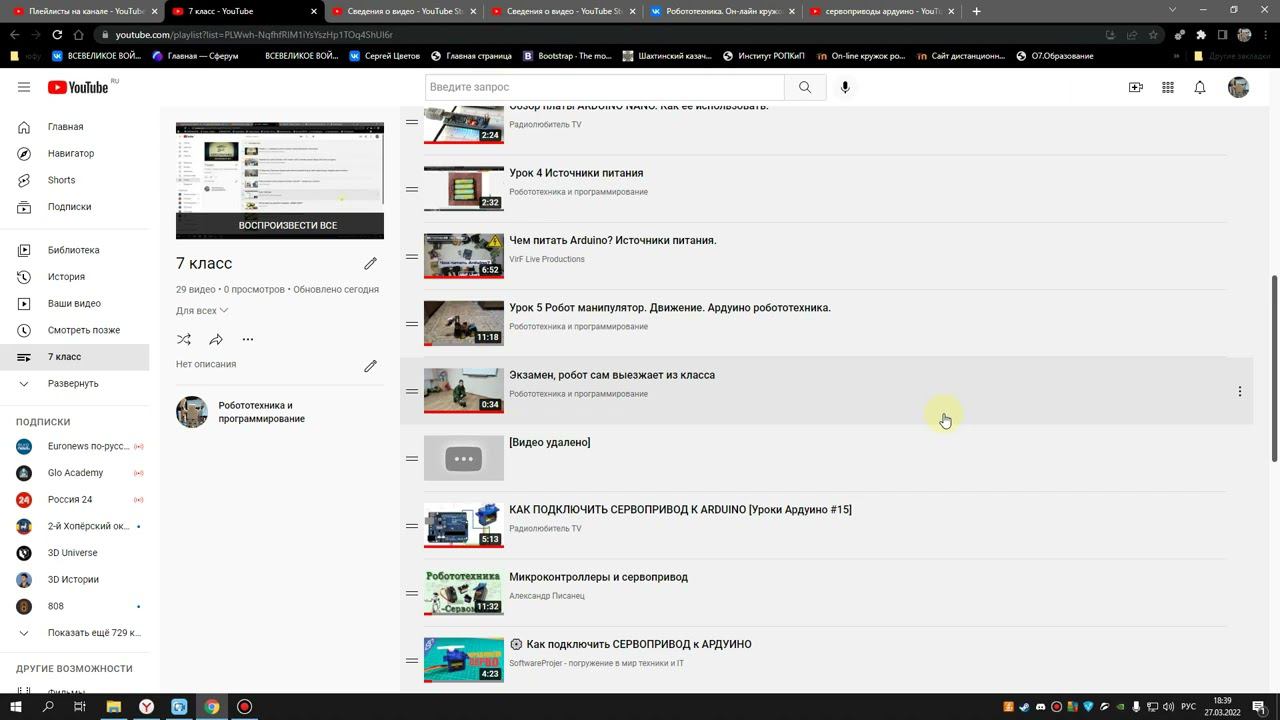
Task: Activate voice search microphone
Action: coord(845,87)
